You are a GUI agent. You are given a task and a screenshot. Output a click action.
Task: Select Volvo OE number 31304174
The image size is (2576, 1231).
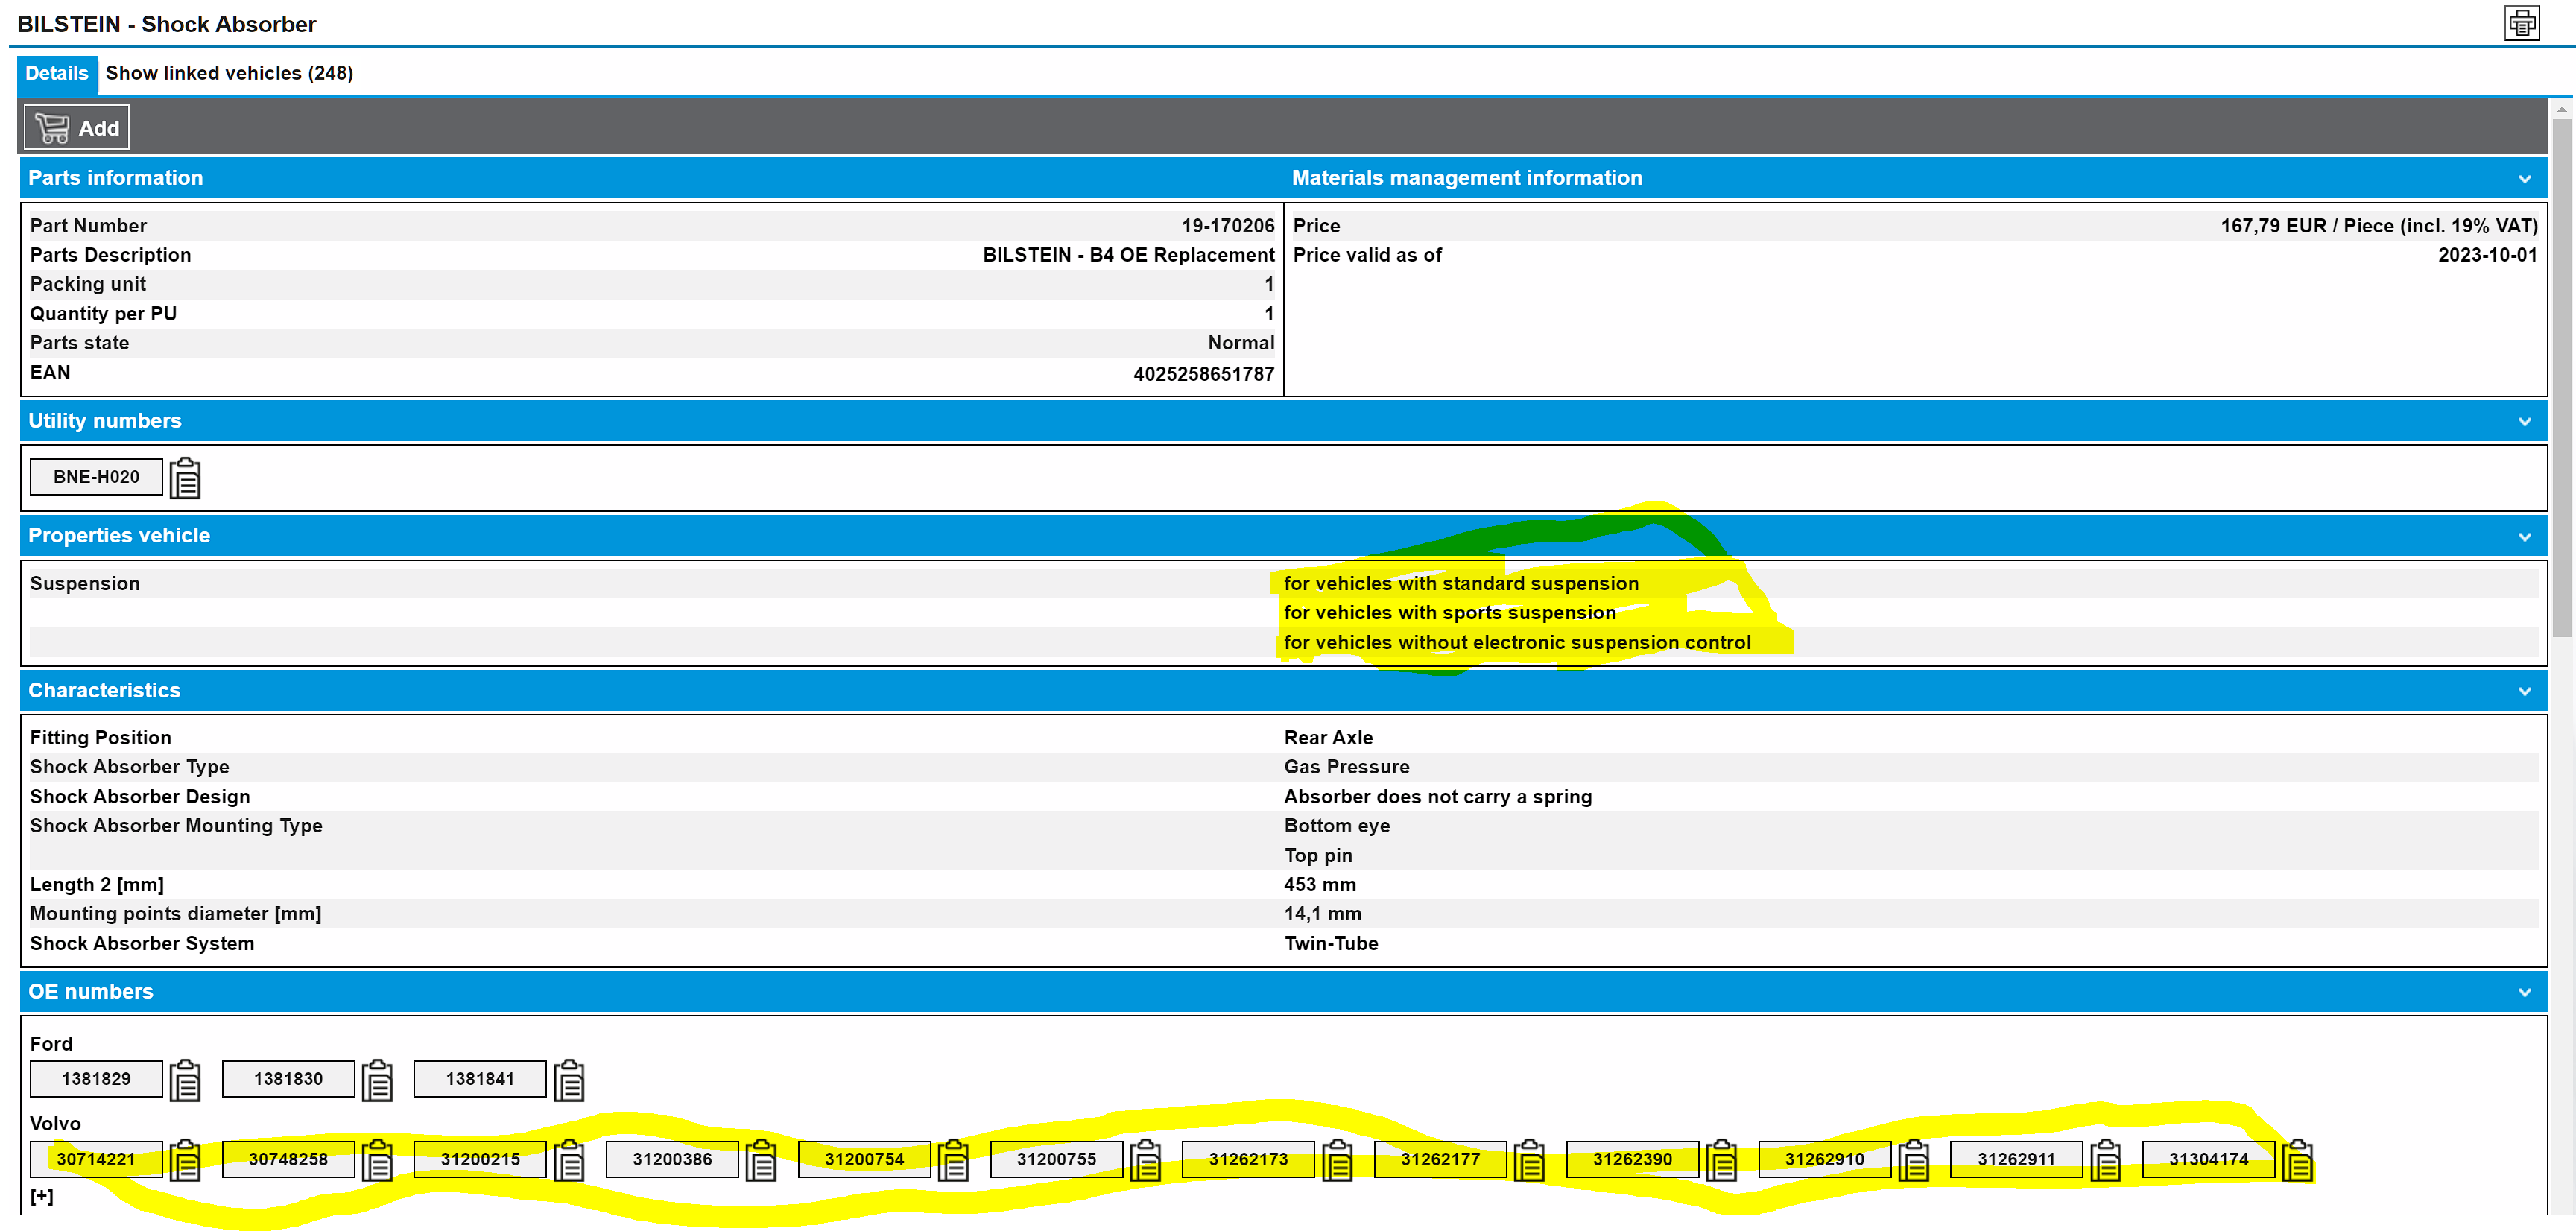tap(2208, 1159)
